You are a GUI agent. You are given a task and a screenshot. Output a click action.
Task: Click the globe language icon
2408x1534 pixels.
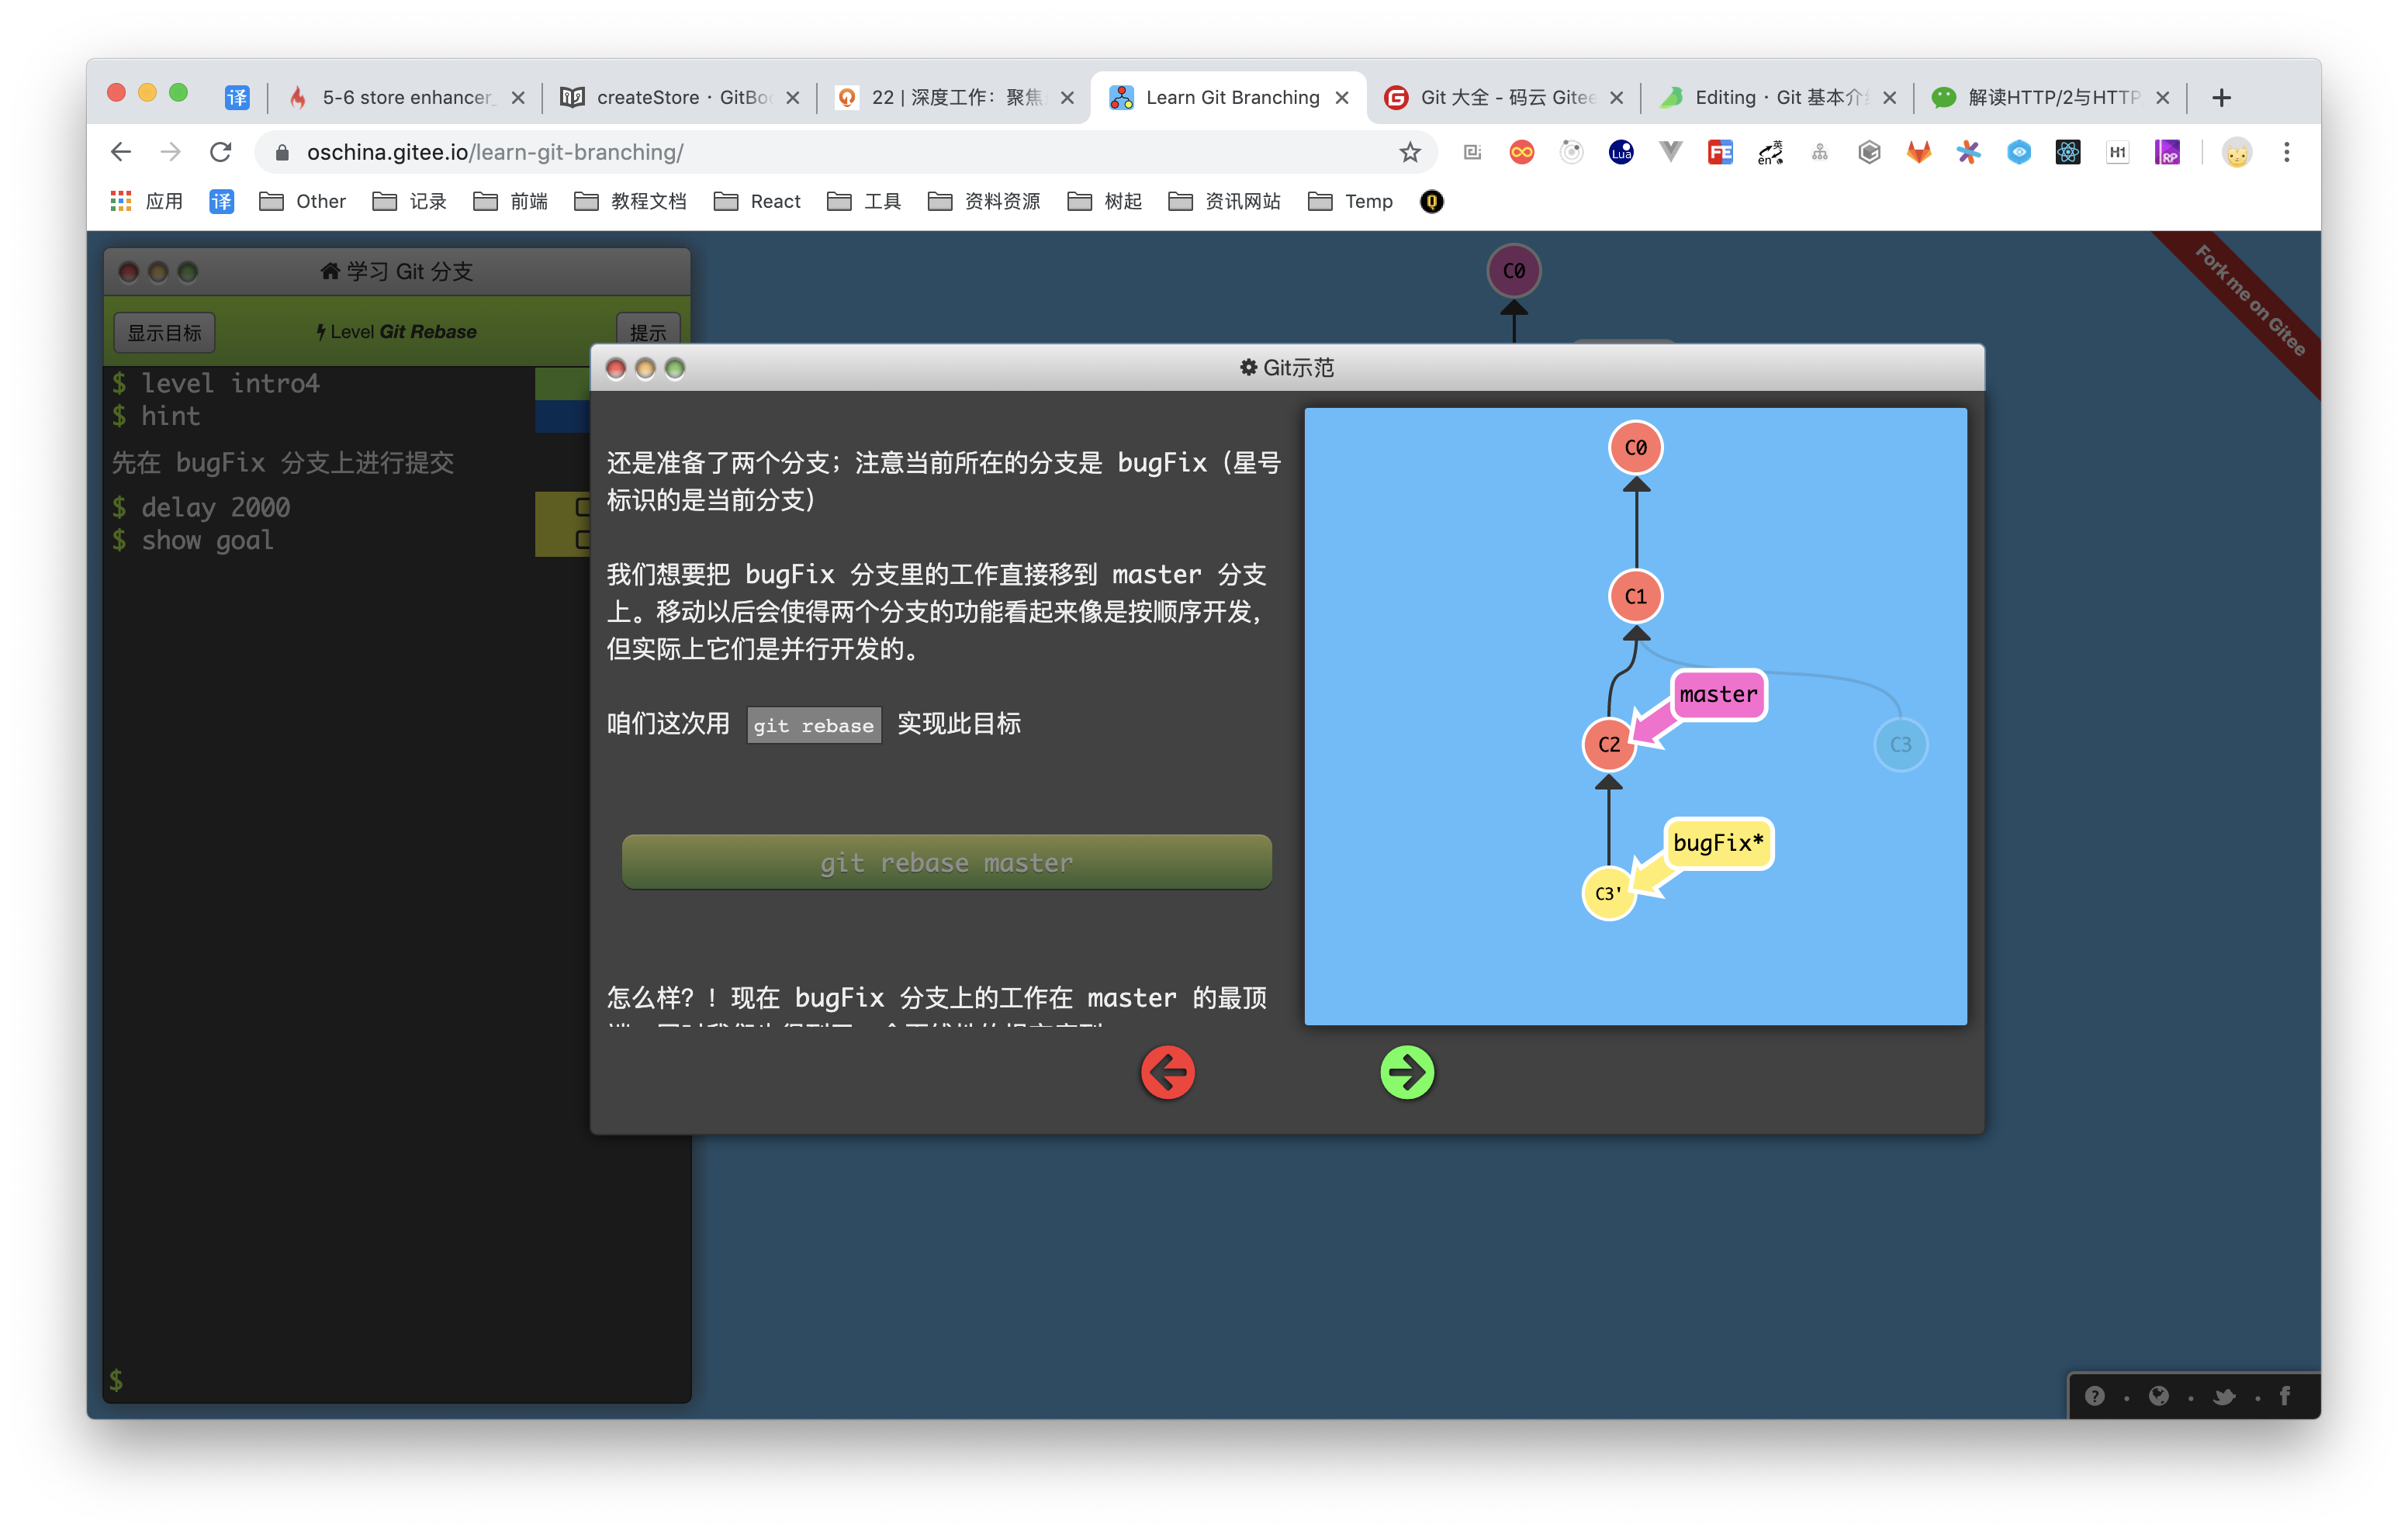click(x=2158, y=1396)
